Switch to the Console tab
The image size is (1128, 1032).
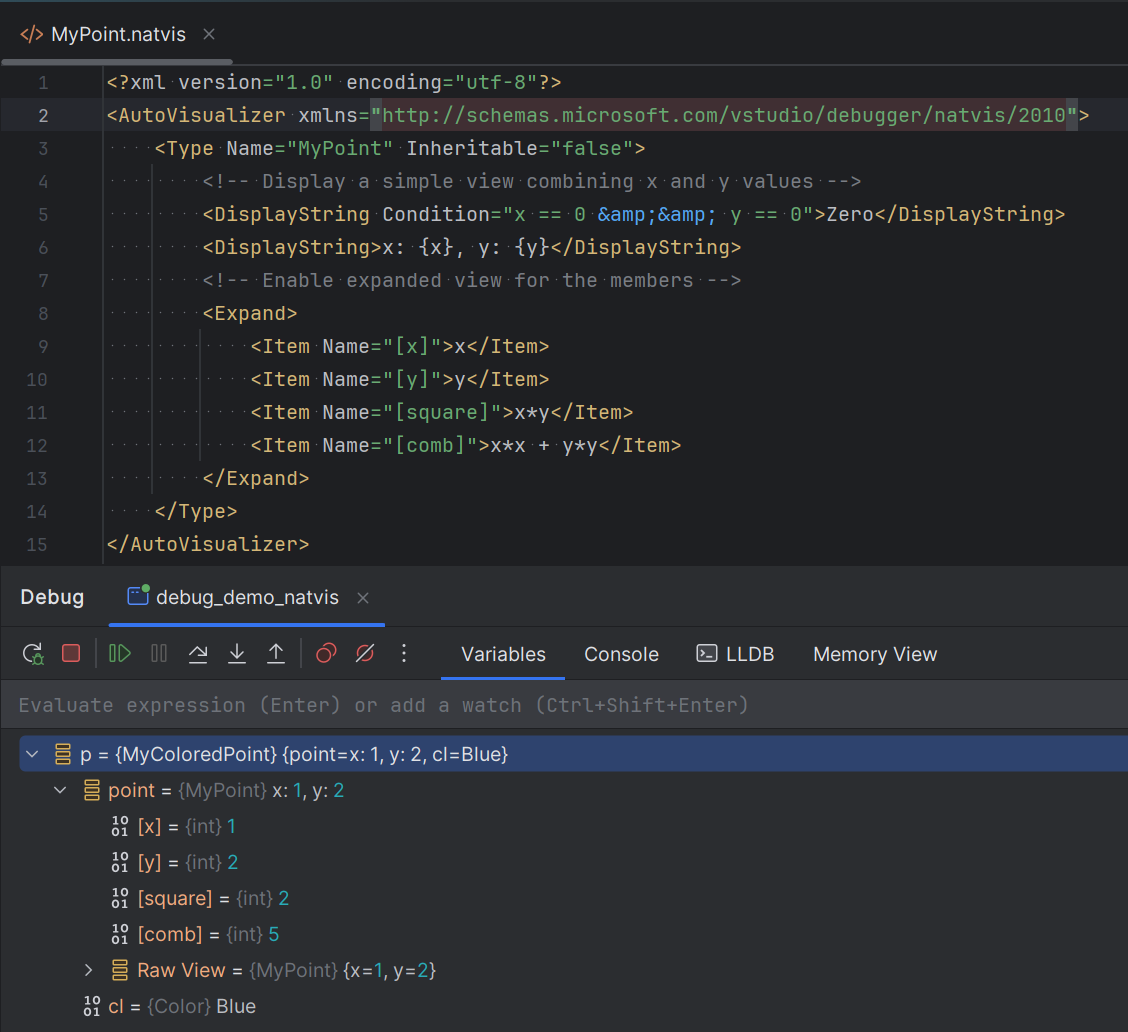click(621, 654)
